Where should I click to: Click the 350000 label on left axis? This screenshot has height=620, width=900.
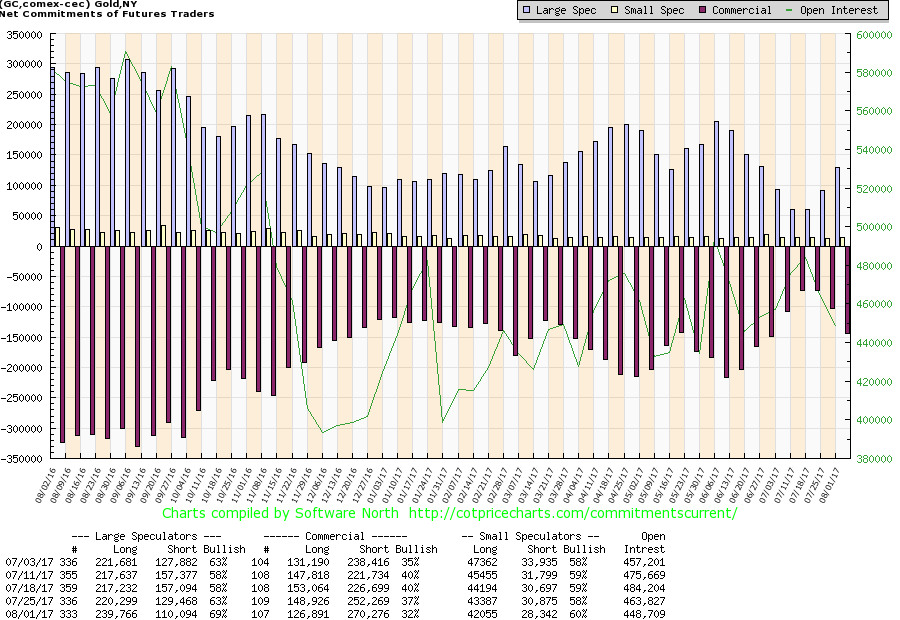[24, 34]
